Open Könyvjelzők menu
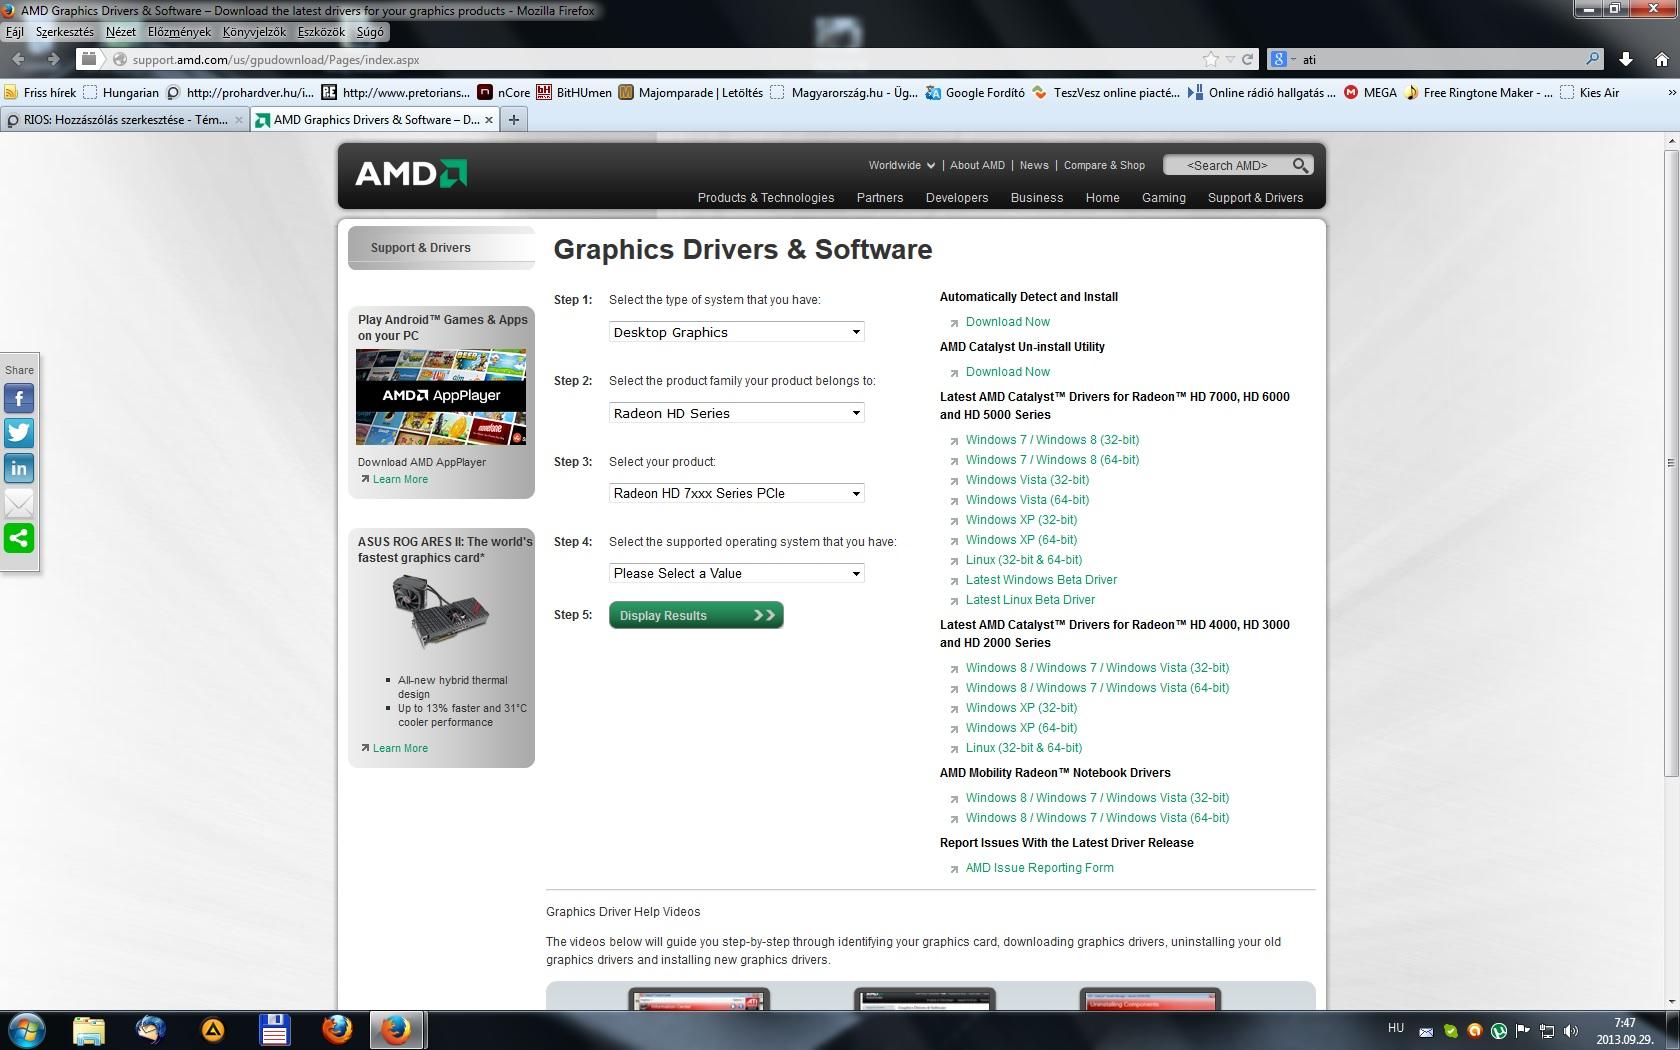 coord(254,31)
